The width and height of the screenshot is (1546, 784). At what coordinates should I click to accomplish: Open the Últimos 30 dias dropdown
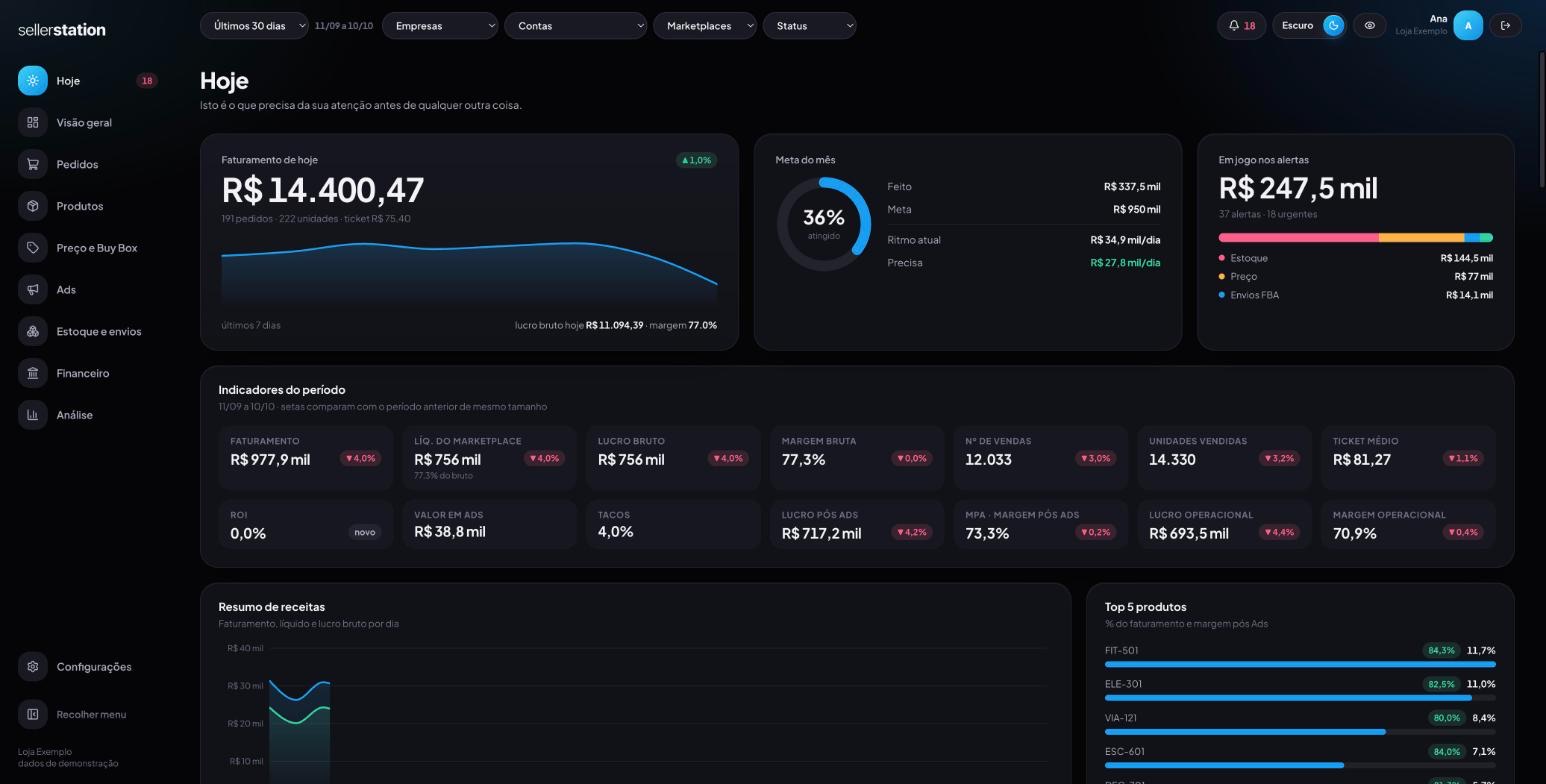pos(254,26)
